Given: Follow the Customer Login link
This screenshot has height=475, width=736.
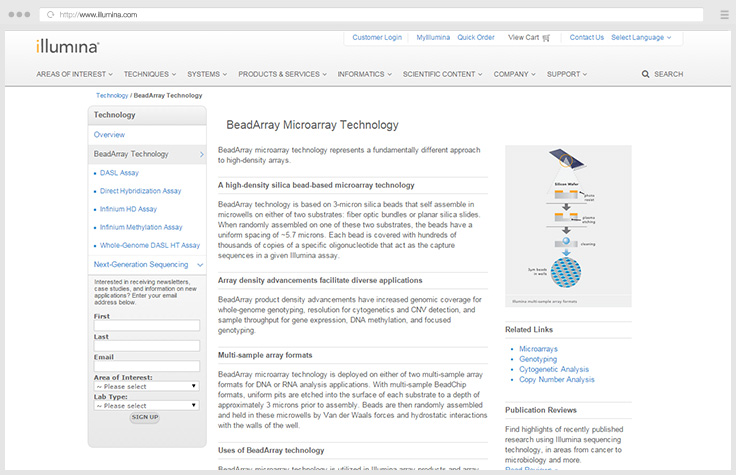Looking at the screenshot, I should coord(377,38).
